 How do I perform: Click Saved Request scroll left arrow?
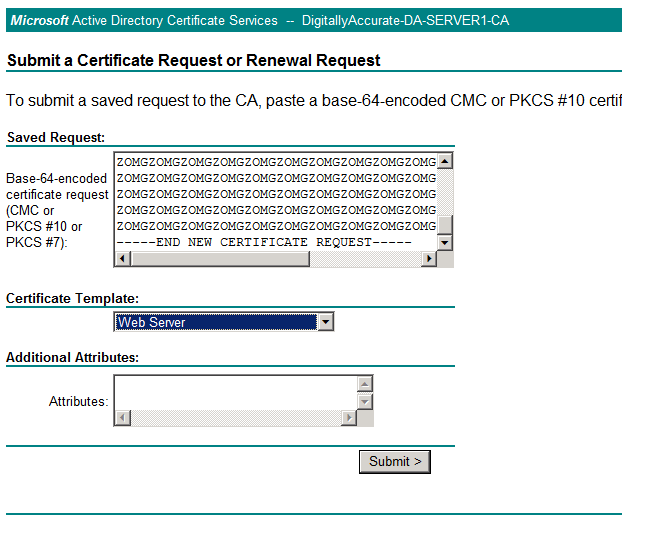pyautogui.click(x=123, y=259)
